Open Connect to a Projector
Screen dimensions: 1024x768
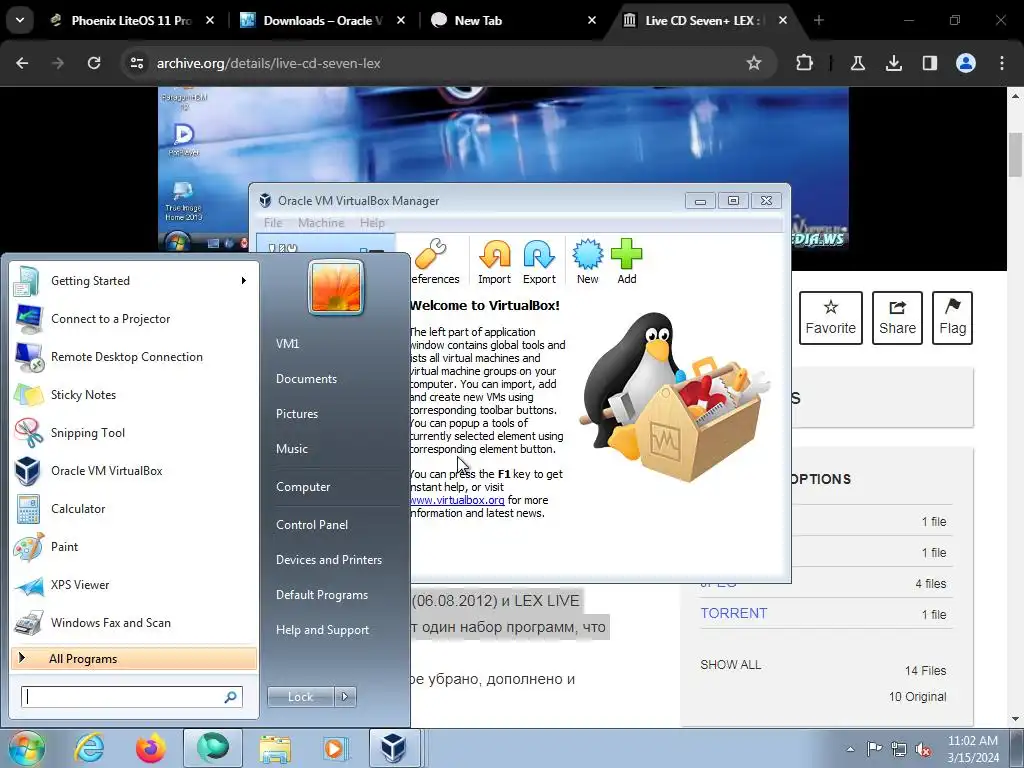coord(110,319)
